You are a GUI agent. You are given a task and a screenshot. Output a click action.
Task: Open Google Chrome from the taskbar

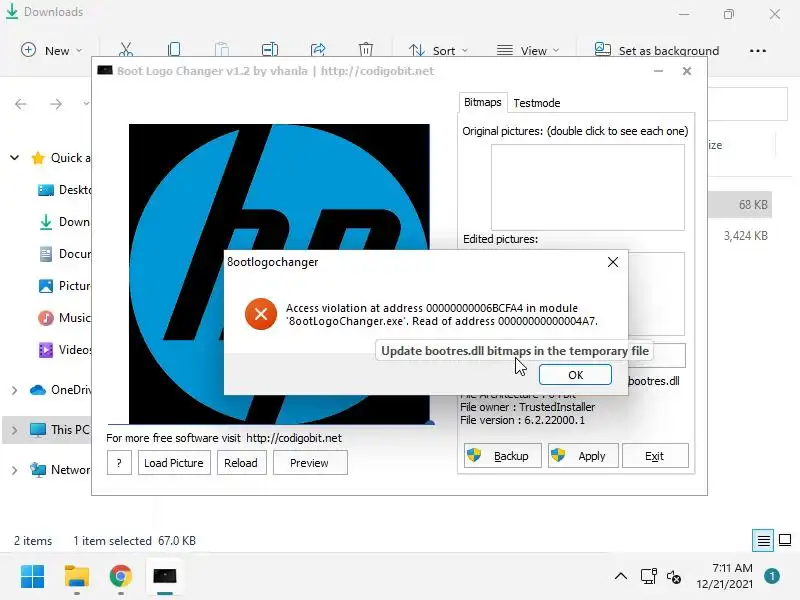pyautogui.click(x=120, y=577)
